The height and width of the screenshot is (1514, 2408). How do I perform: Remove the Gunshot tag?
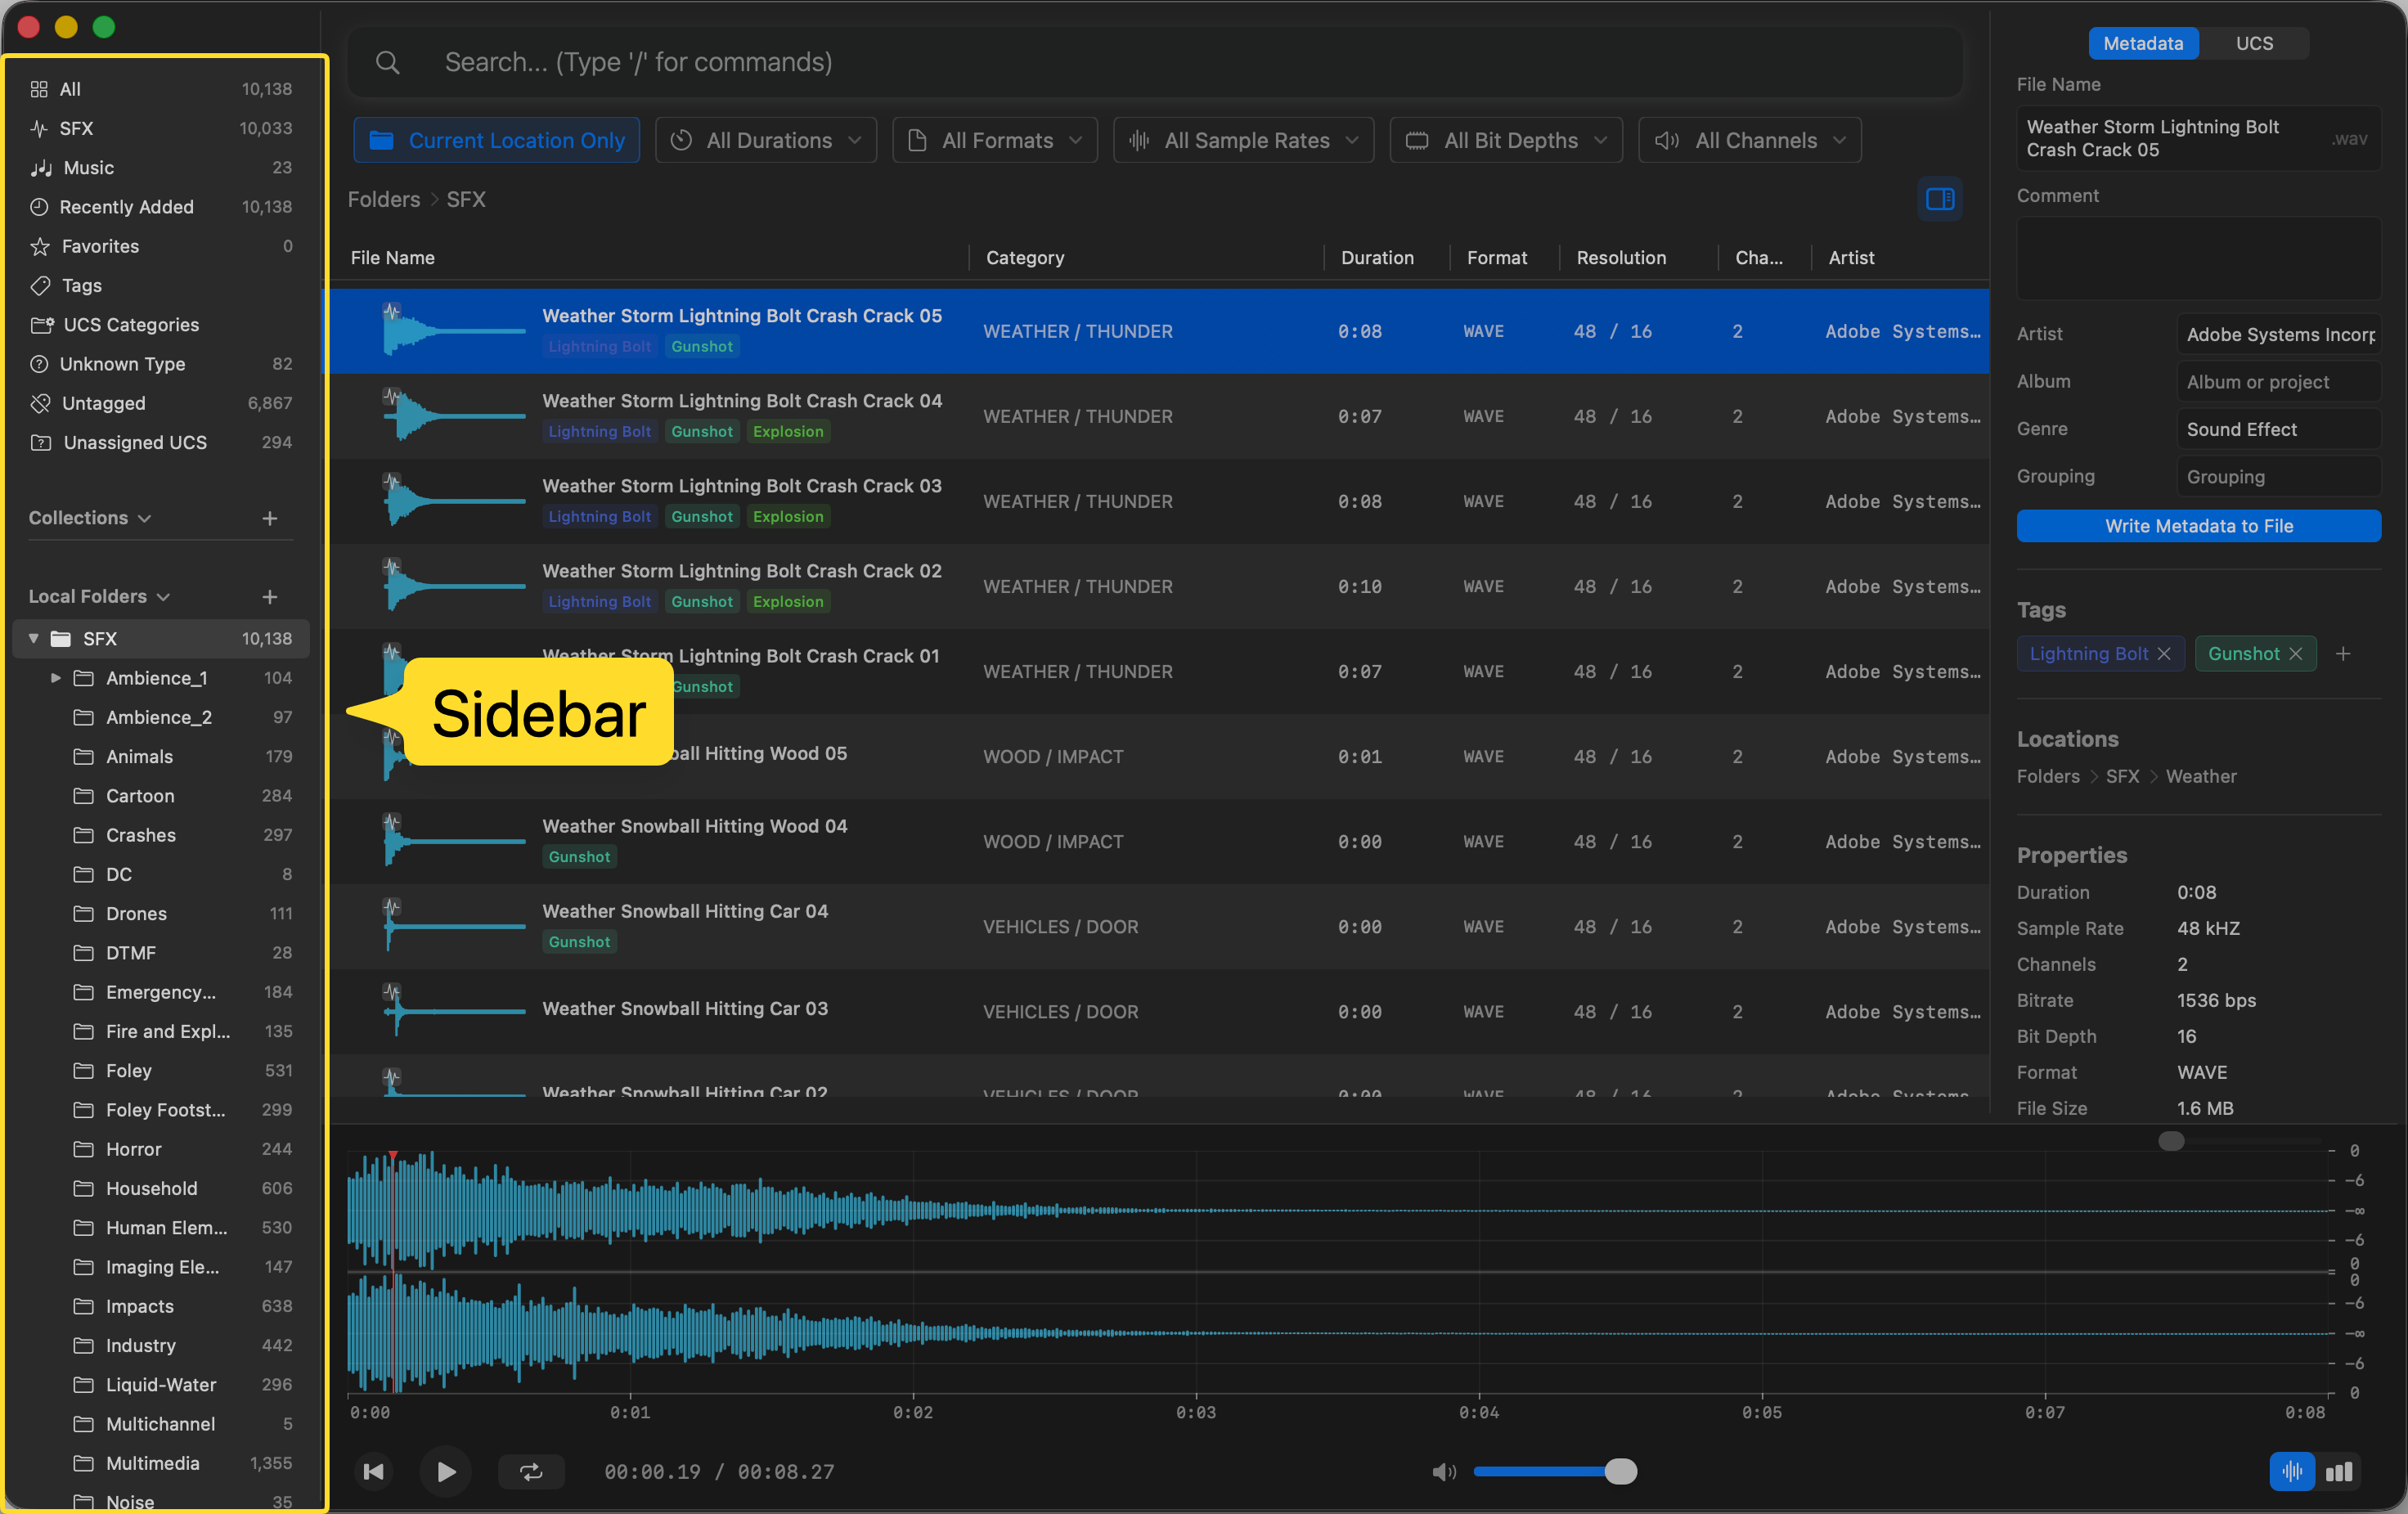(x=2296, y=654)
